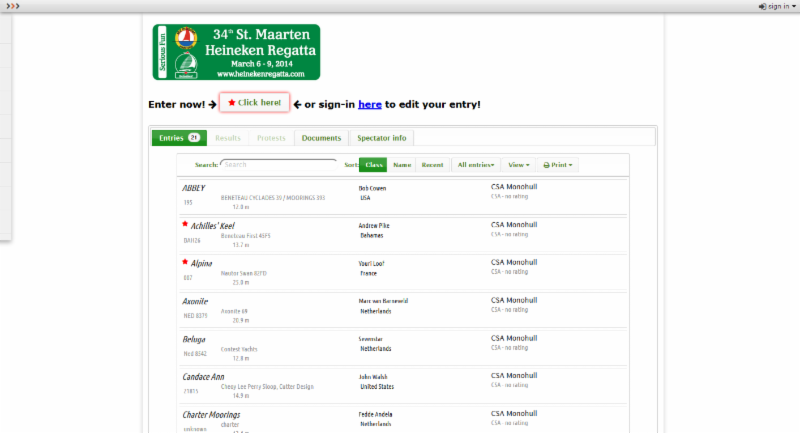The height and width of the screenshot is (433, 800).
Task: Focus the entries Search field
Action: coord(278,164)
